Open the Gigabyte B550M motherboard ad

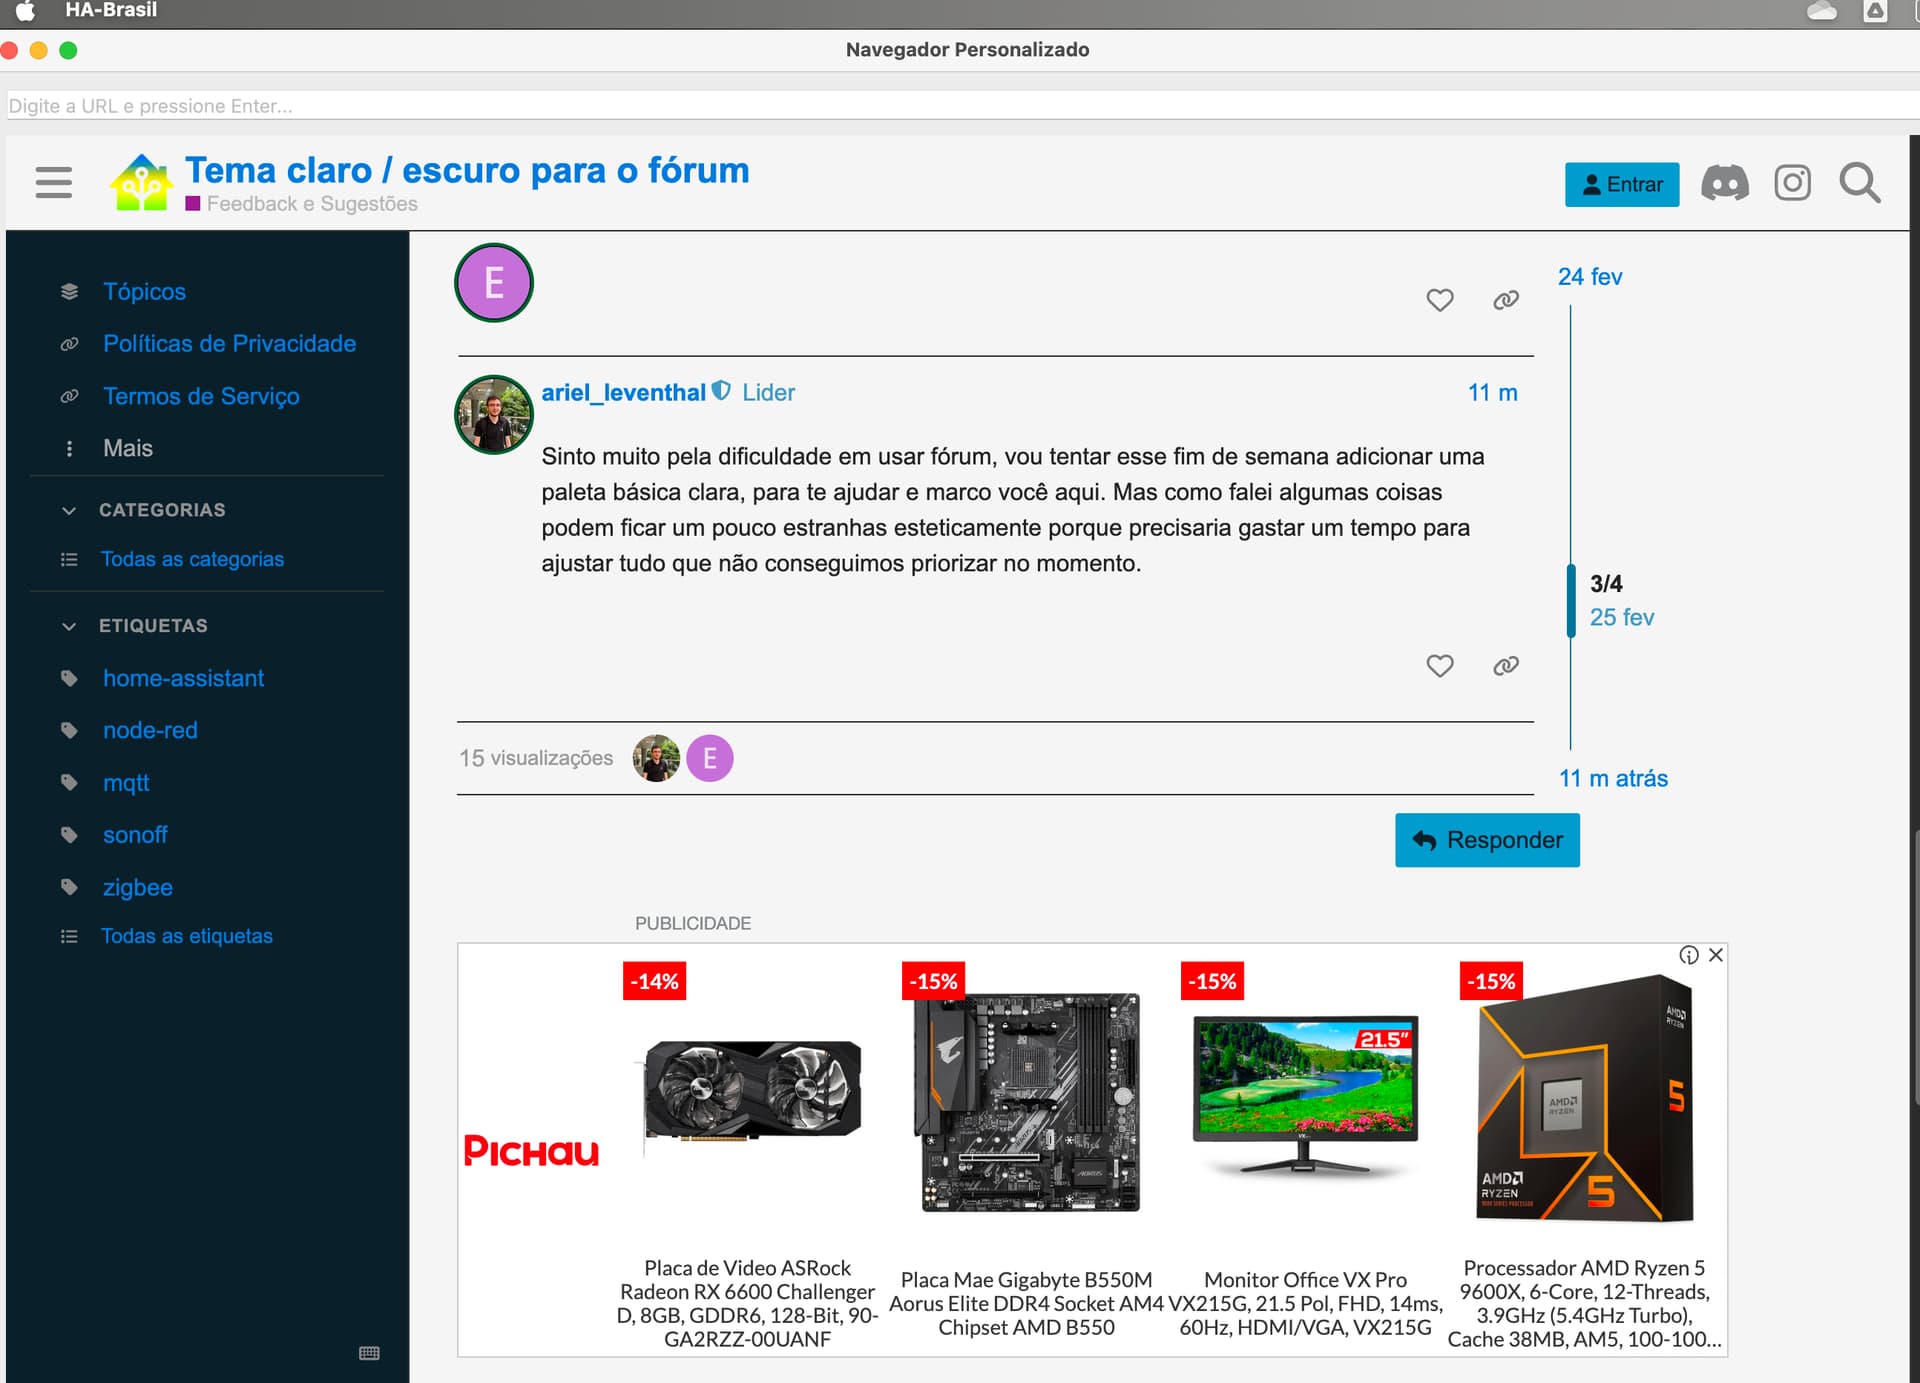[1026, 1150]
